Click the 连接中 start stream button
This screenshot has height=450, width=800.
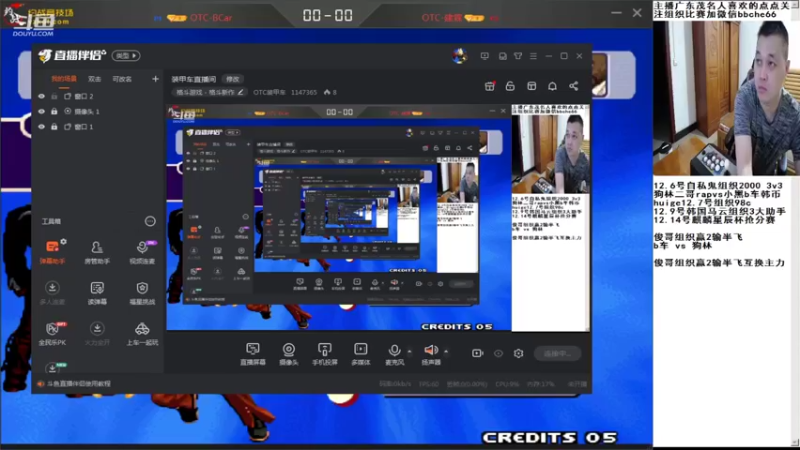point(558,353)
